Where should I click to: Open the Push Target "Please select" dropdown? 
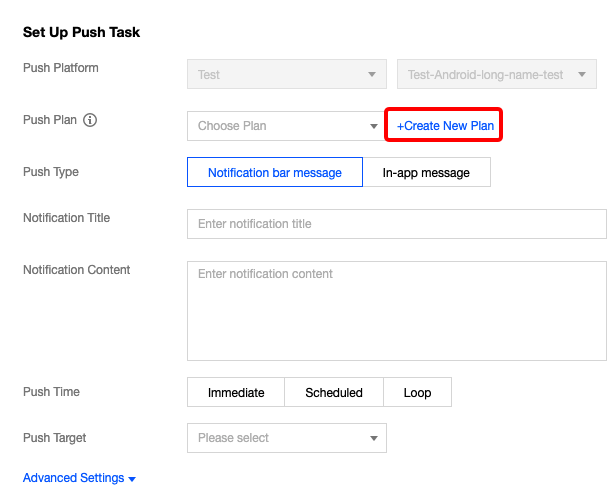(280, 438)
